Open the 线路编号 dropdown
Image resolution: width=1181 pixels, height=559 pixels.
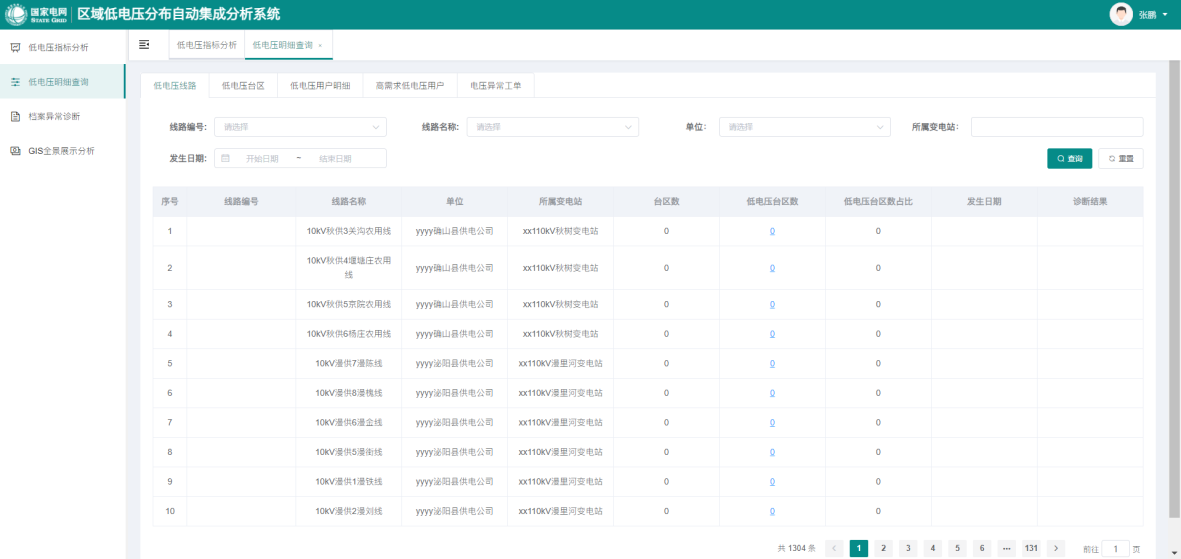pos(301,127)
